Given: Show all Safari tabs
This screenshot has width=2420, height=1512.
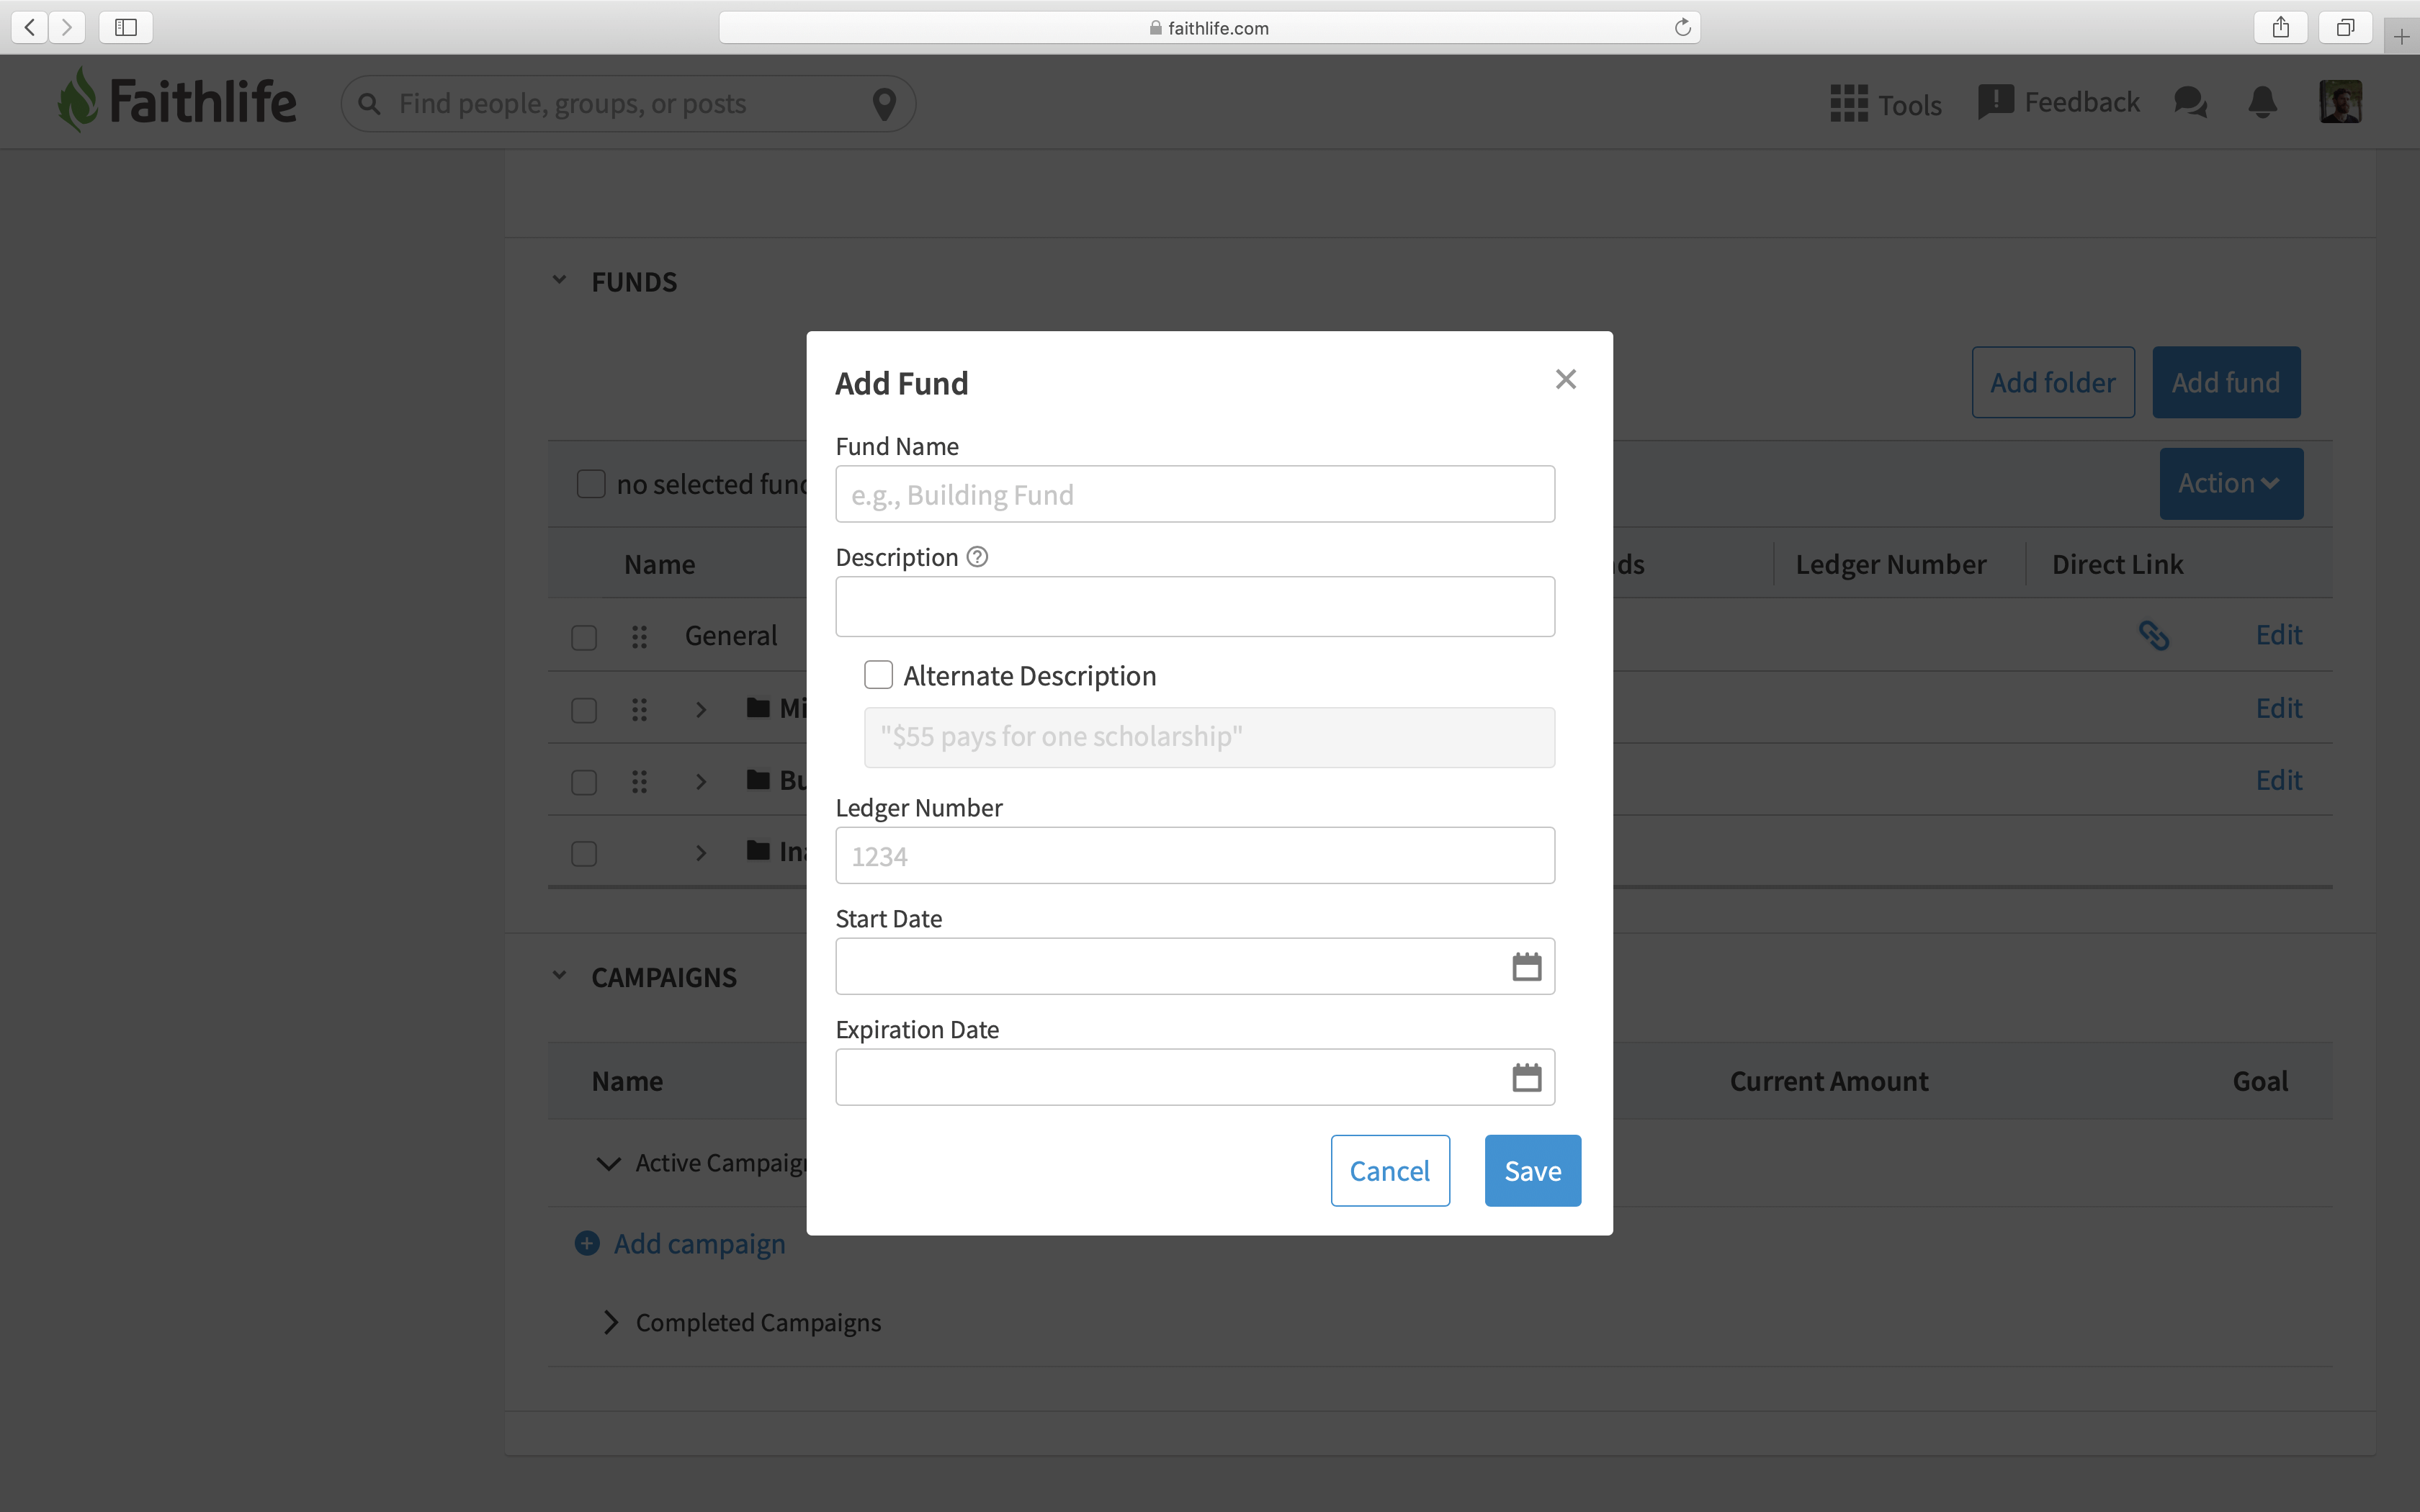Looking at the screenshot, I should [x=2345, y=27].
